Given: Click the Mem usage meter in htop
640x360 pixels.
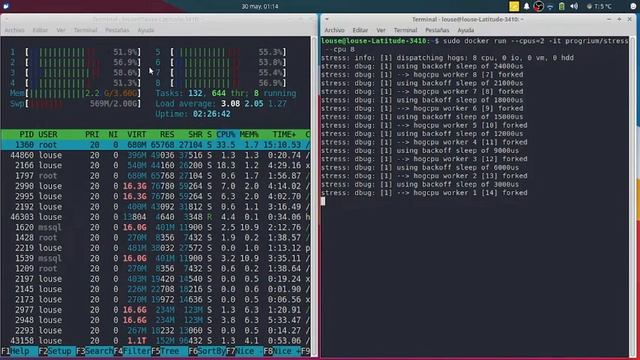Looking at the screenshot, I should tap(76, 93).
